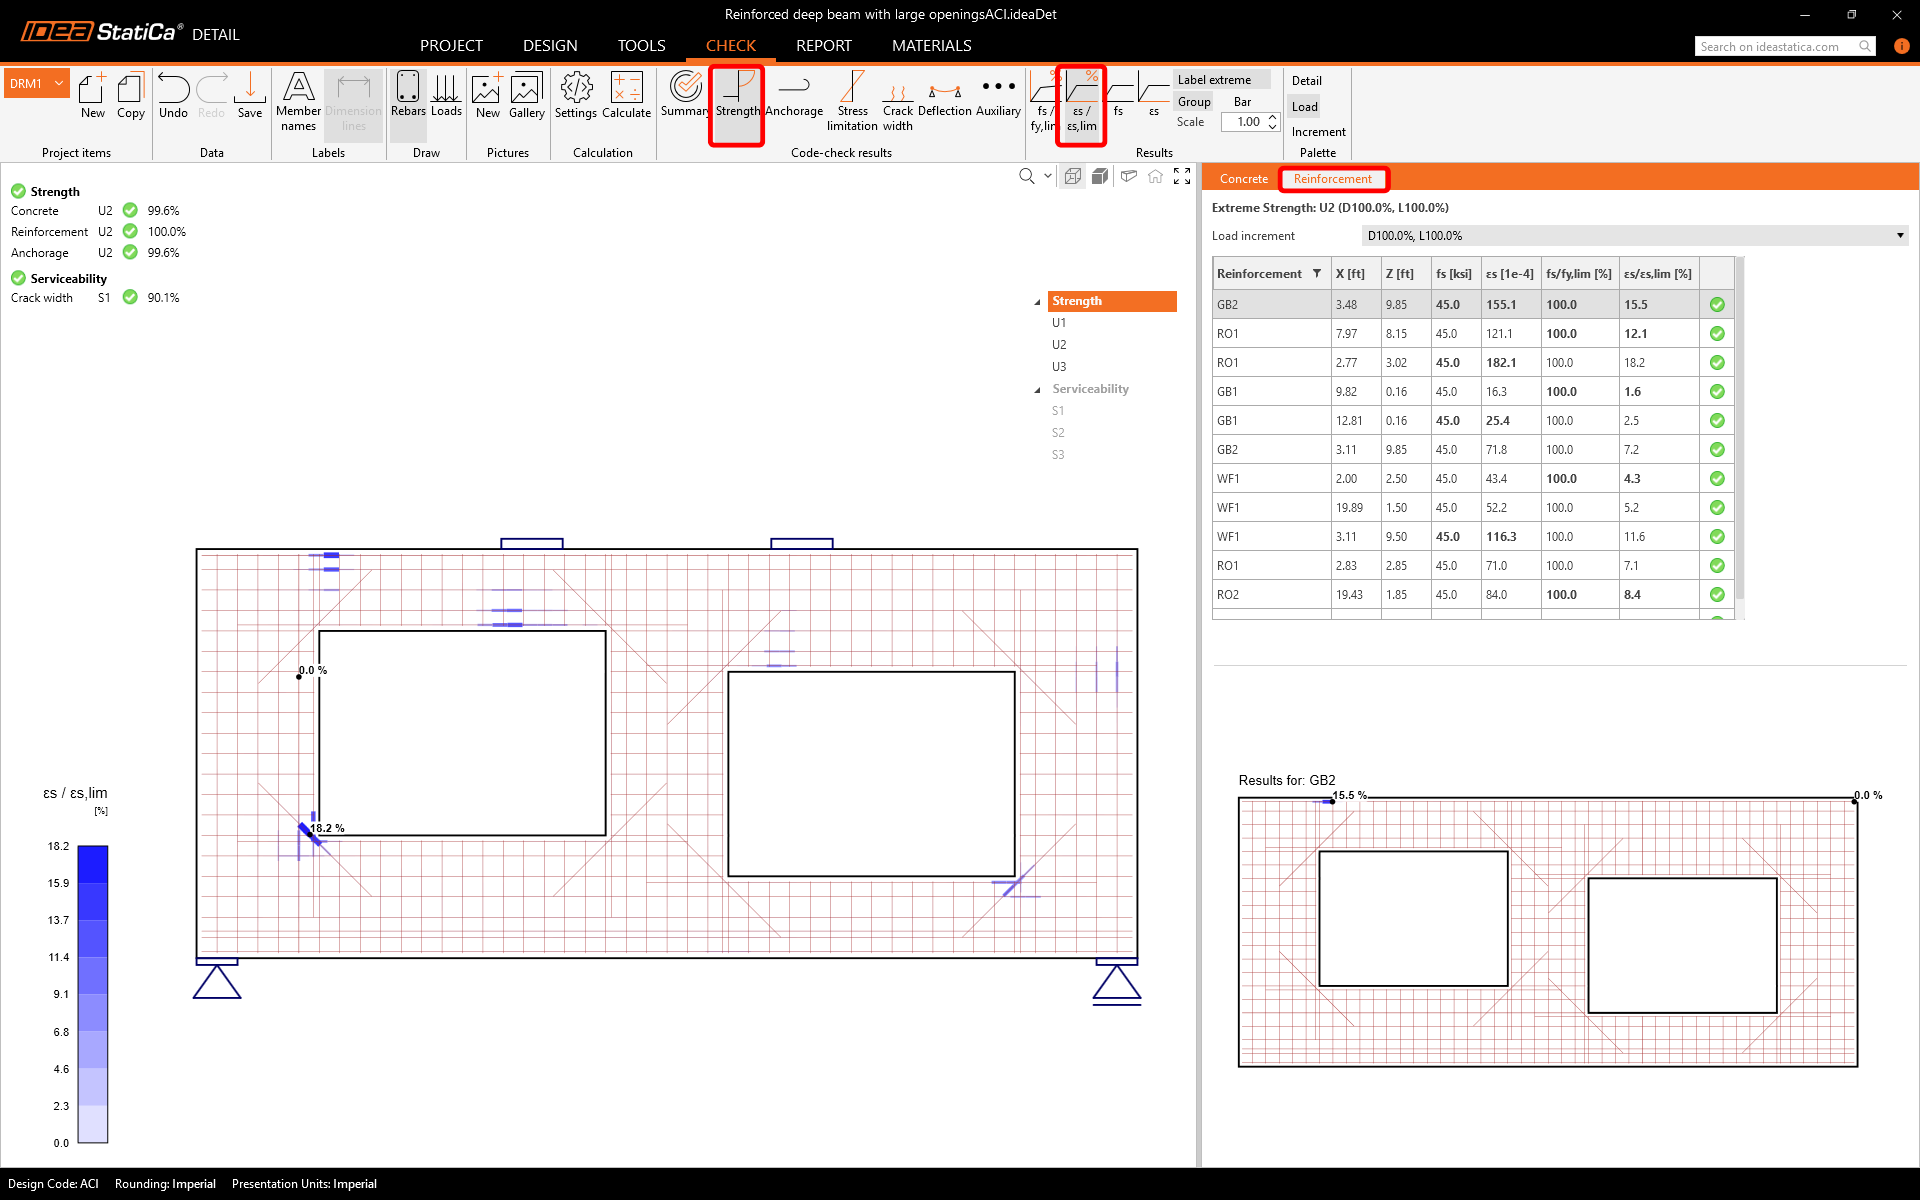Select U3 strength combination

[1059, 367]
